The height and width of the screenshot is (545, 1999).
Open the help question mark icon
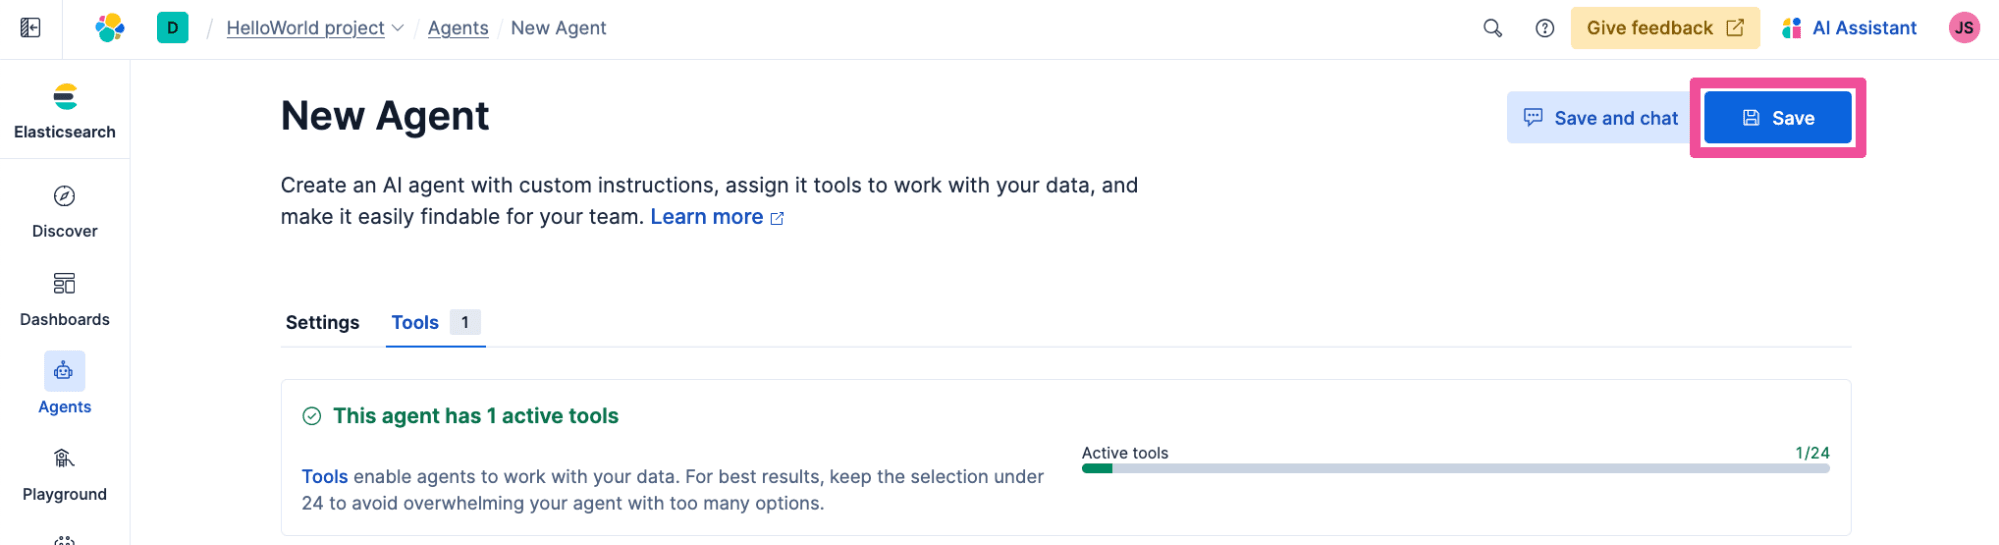(x=1544, y=28)
